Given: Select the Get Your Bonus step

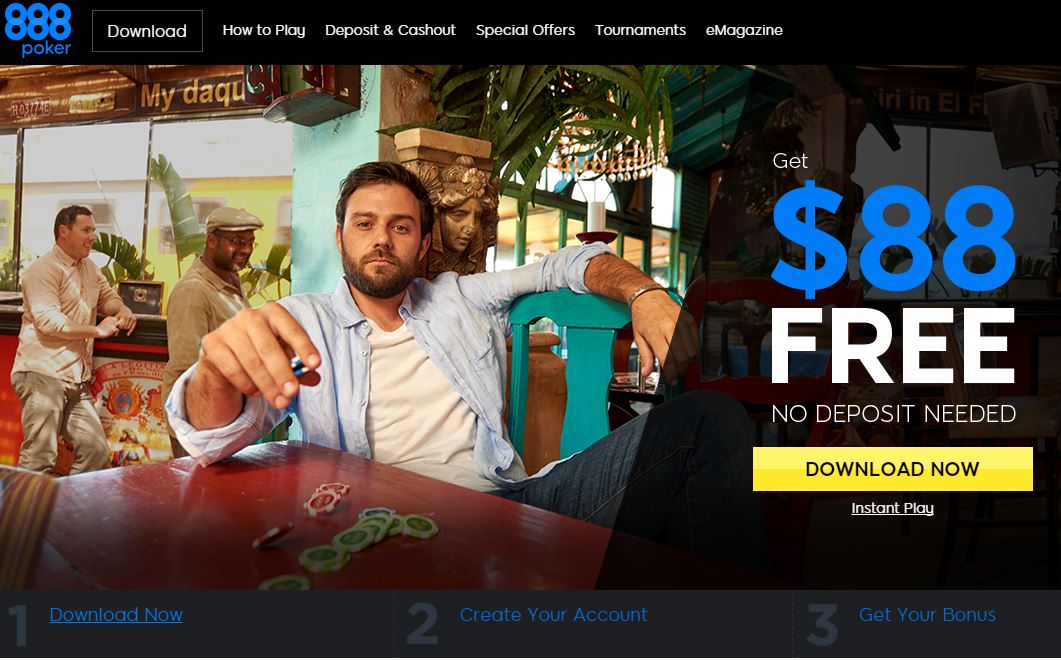Looking at the screenshot, I should (x=927, y=615).
